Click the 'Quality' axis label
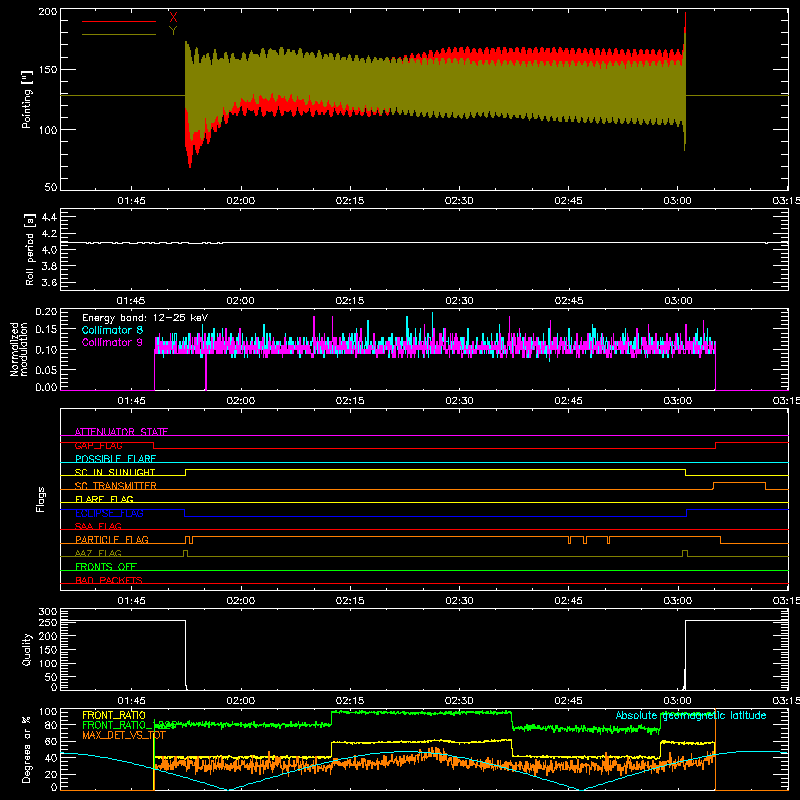This screenshot has width=800, height=800. point(27,649)
